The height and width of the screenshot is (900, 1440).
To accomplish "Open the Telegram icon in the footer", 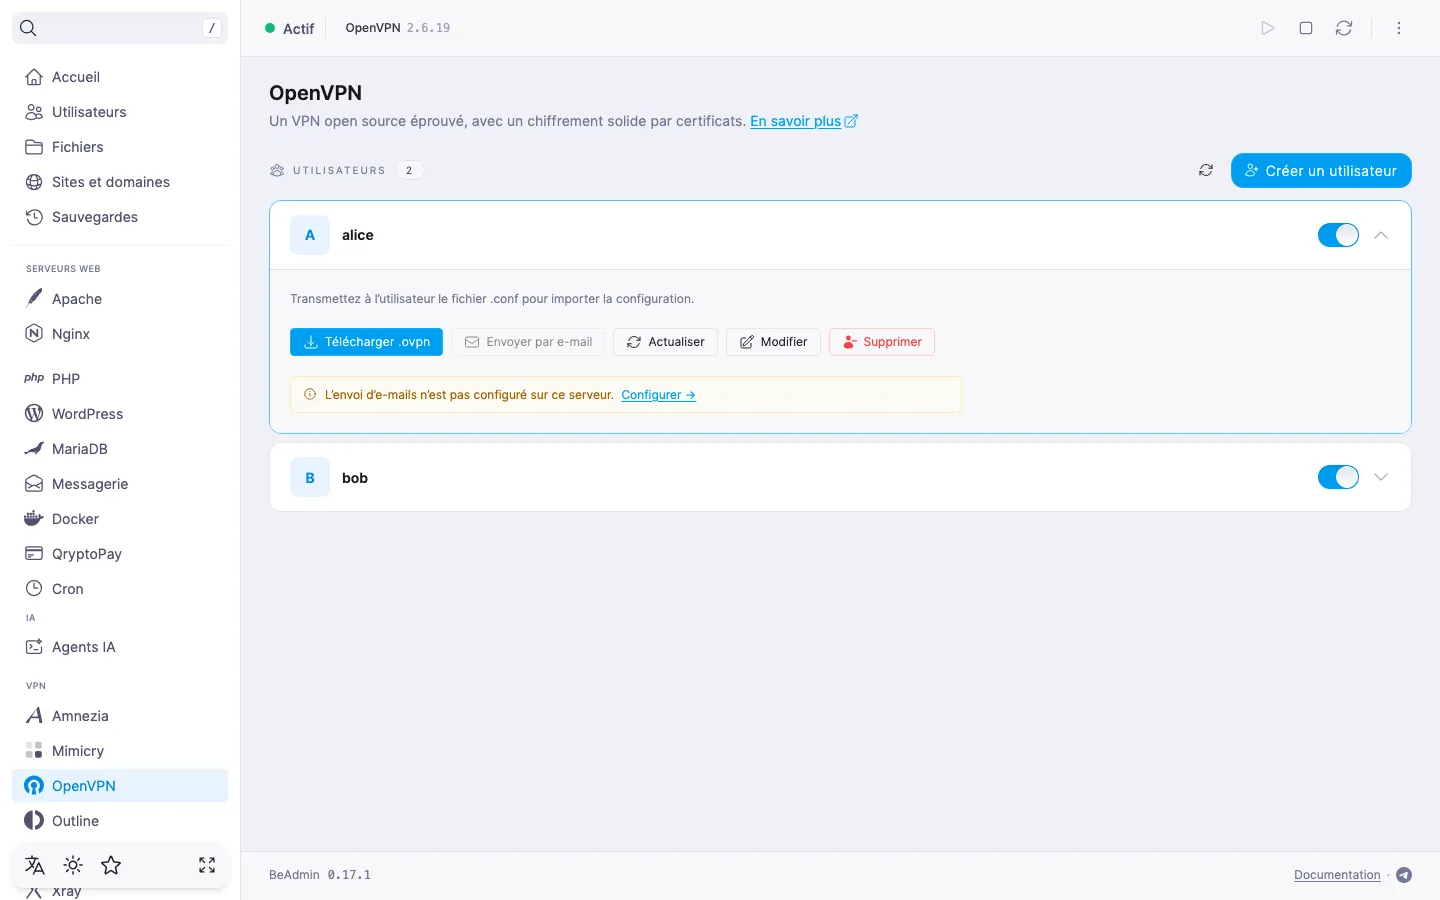I will coord(1404,875).
